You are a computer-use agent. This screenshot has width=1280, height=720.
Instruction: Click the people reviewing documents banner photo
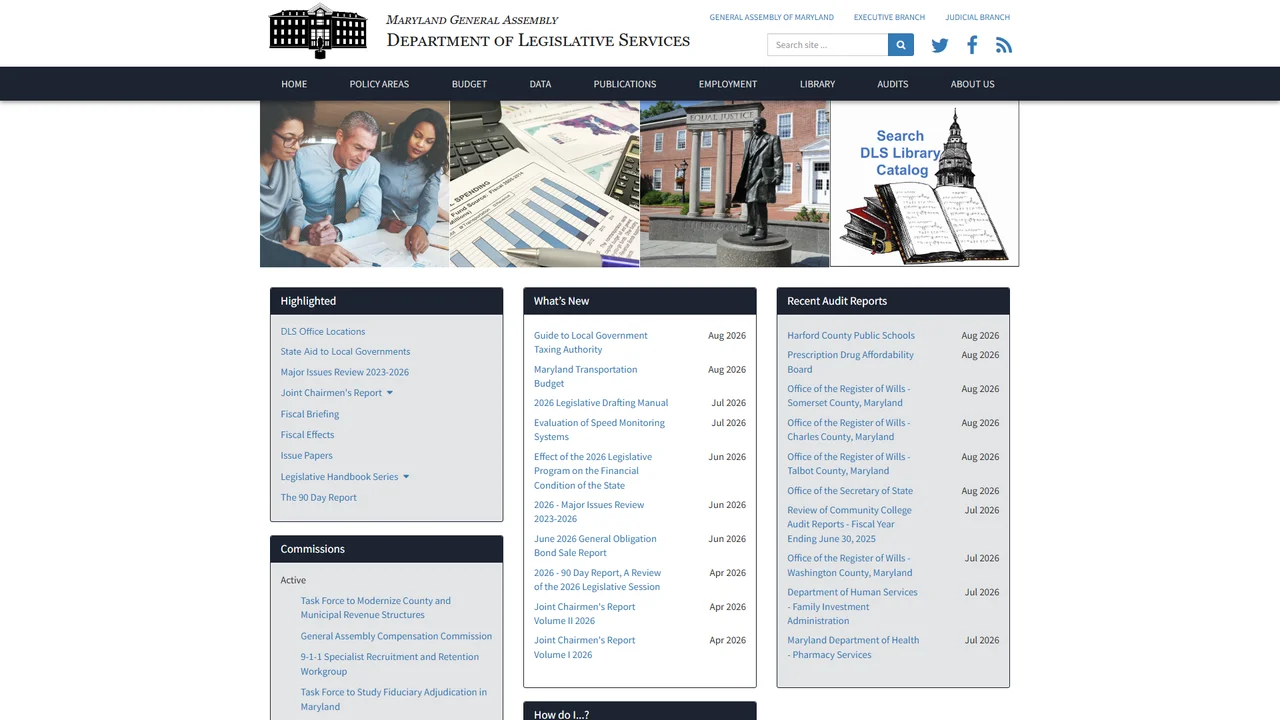(355, 184)
